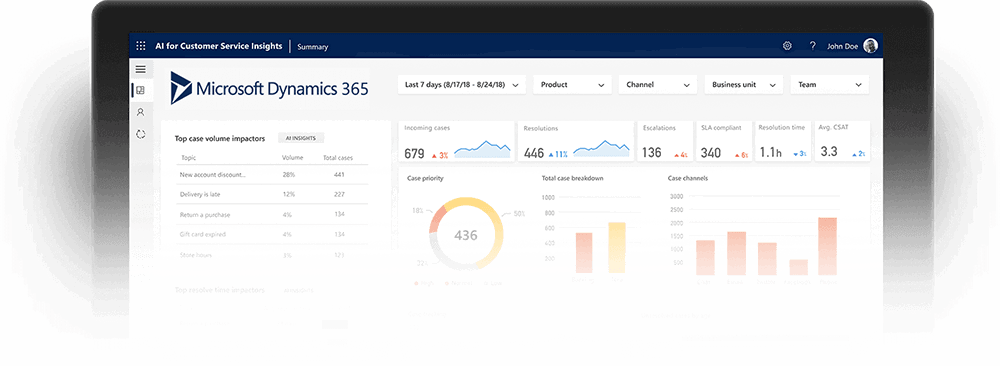
Task: Select the dashboard summary sidebar icon
Action: [141, 91]
